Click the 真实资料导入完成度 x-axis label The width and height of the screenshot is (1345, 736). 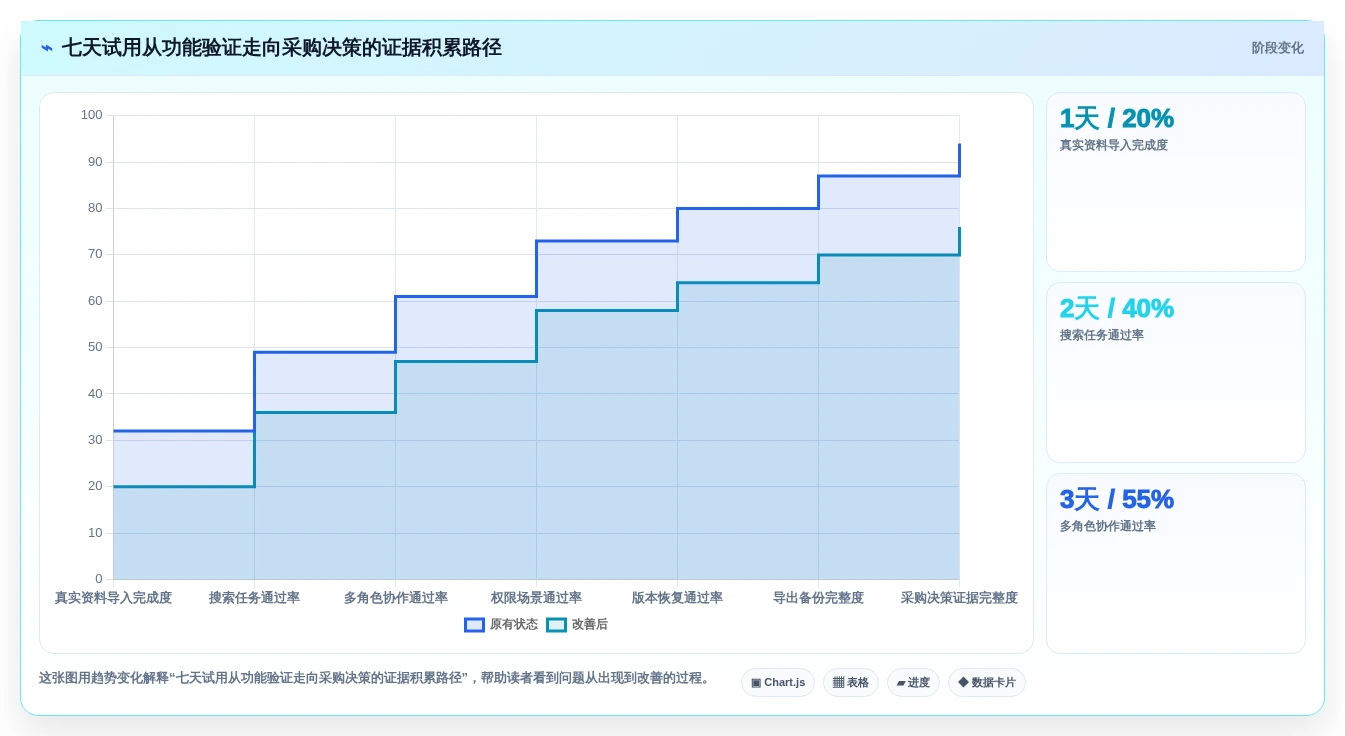113,598
